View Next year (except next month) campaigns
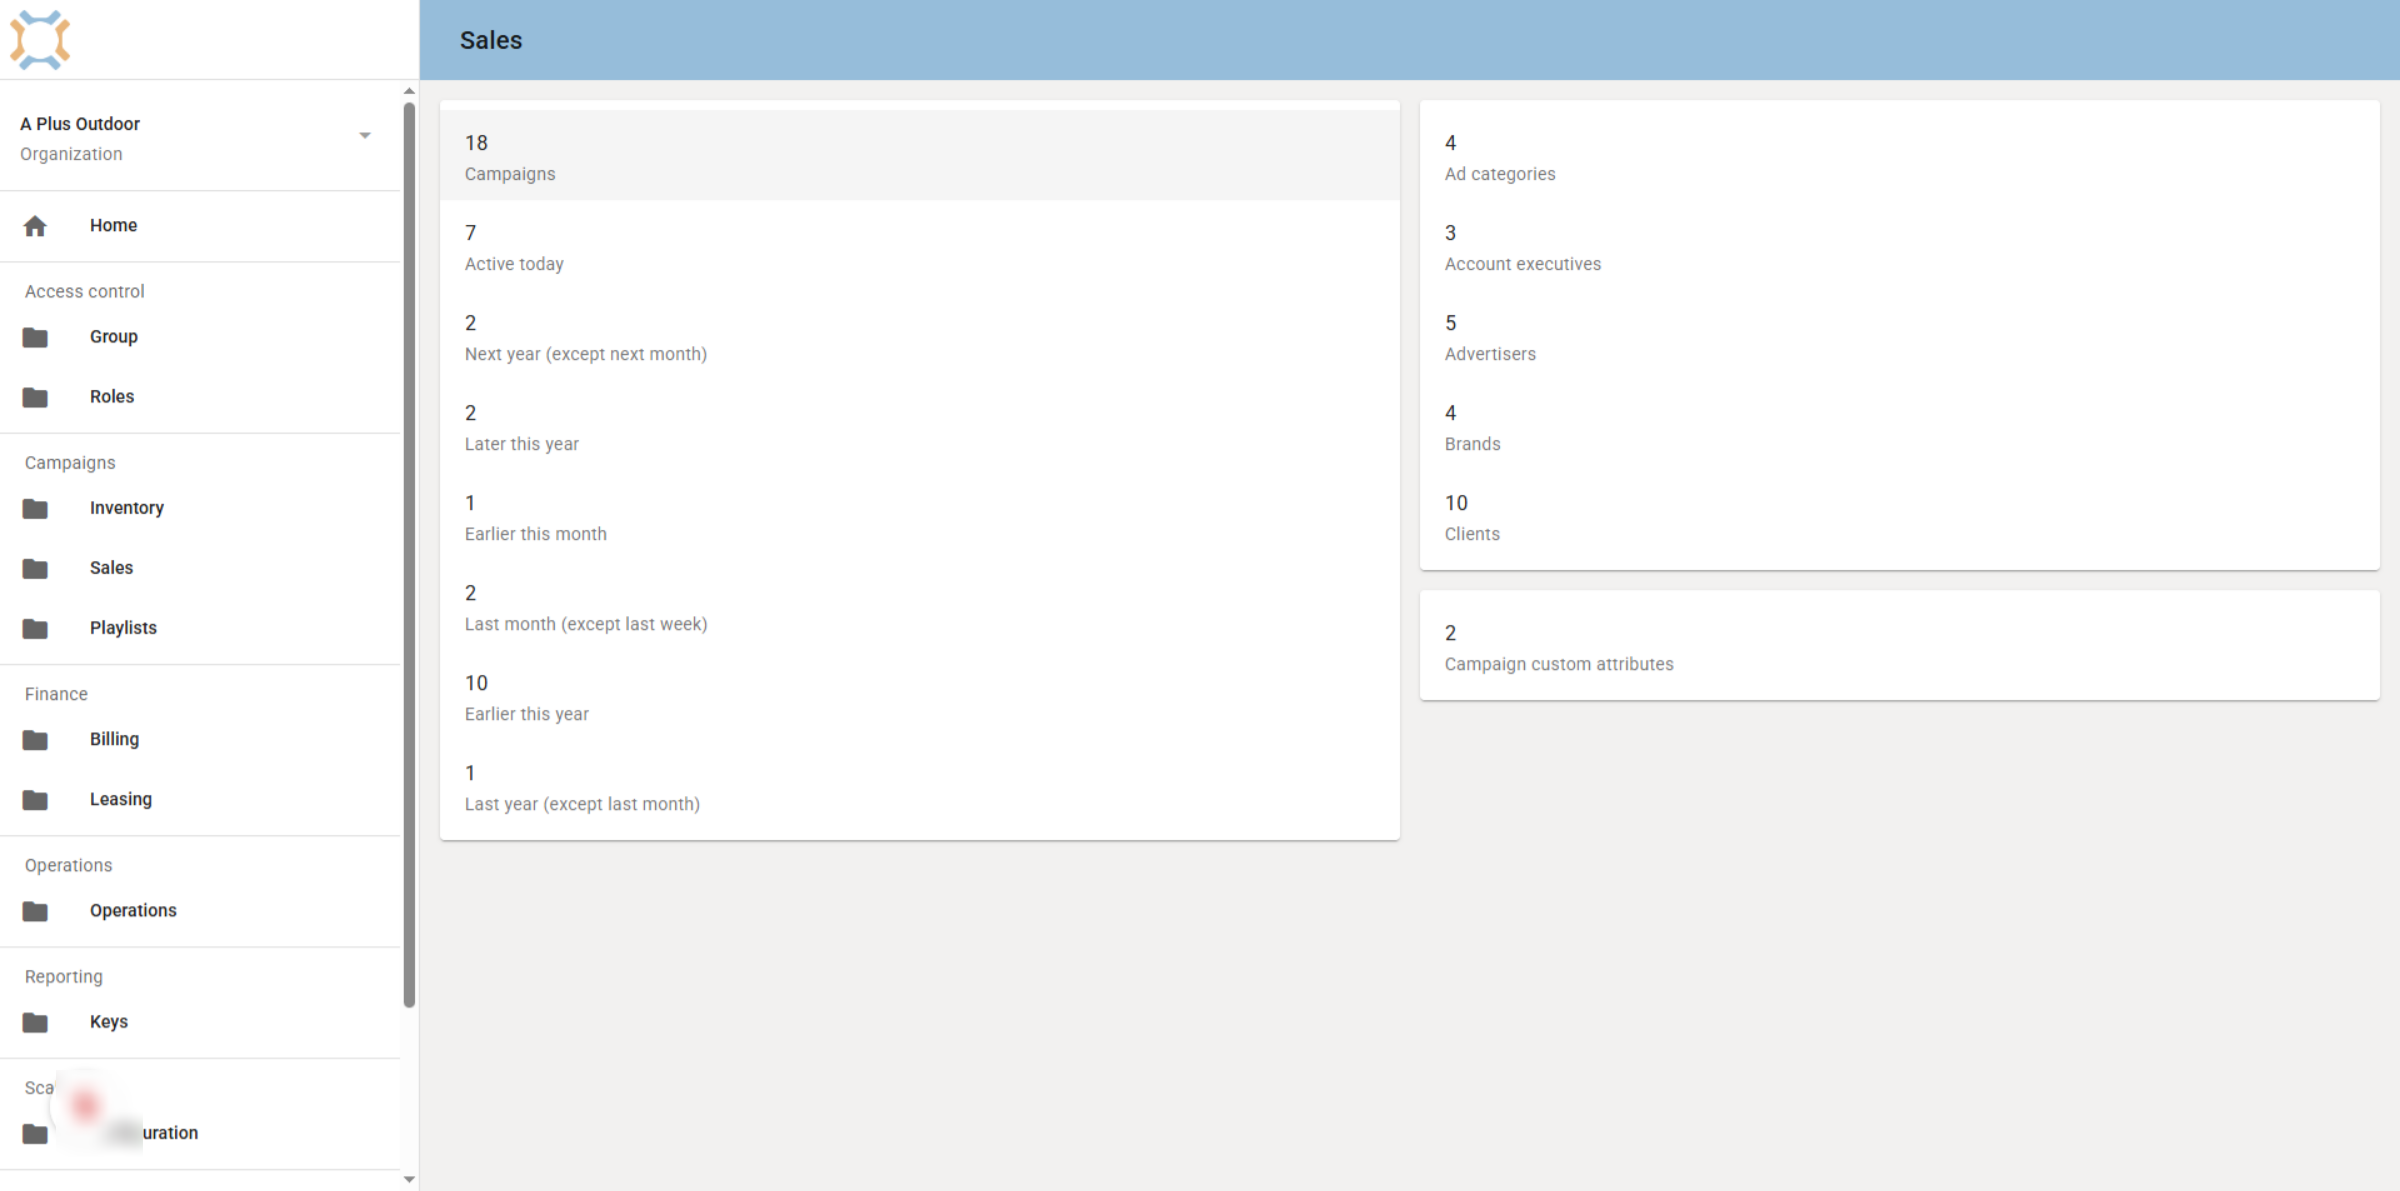2400x1191 pixels. [x=920, y=335]
